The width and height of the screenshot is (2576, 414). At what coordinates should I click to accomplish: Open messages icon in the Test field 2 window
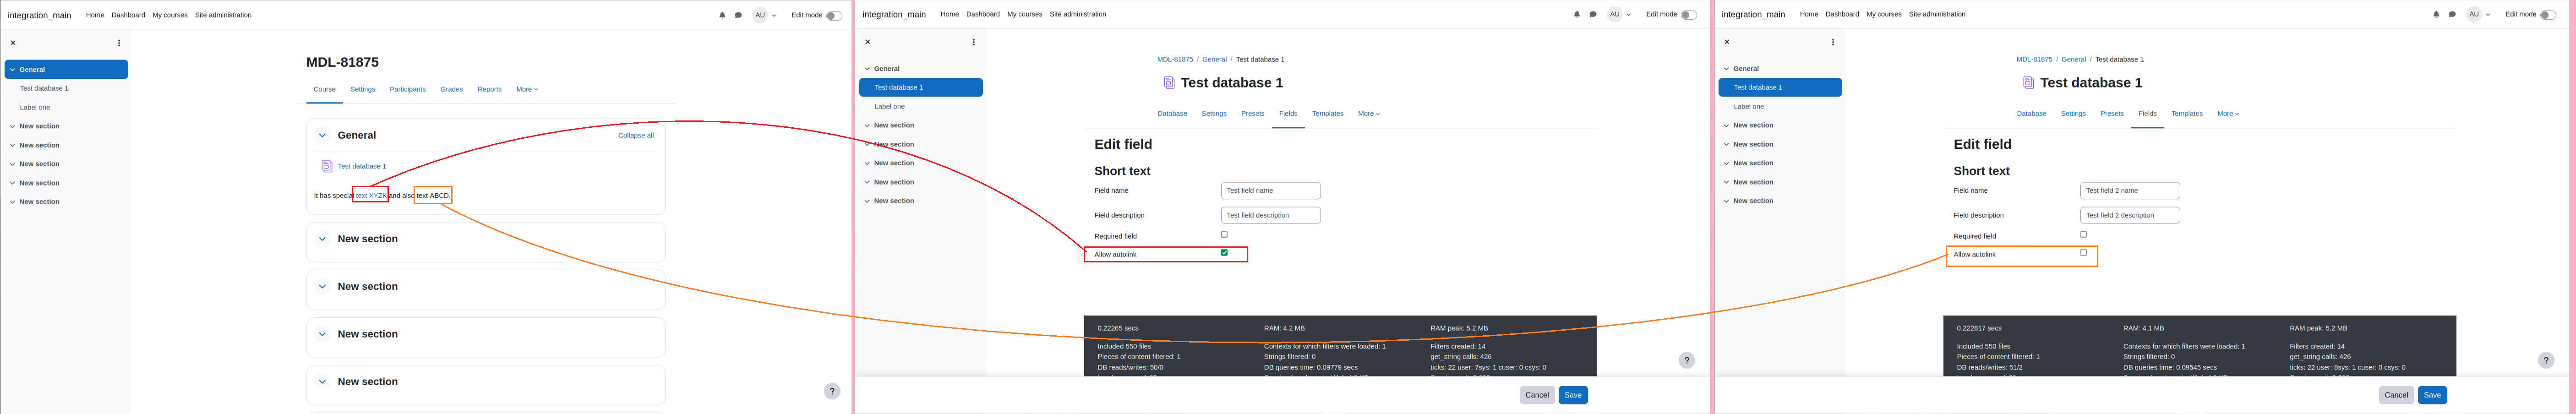[x=2452, y=14]
